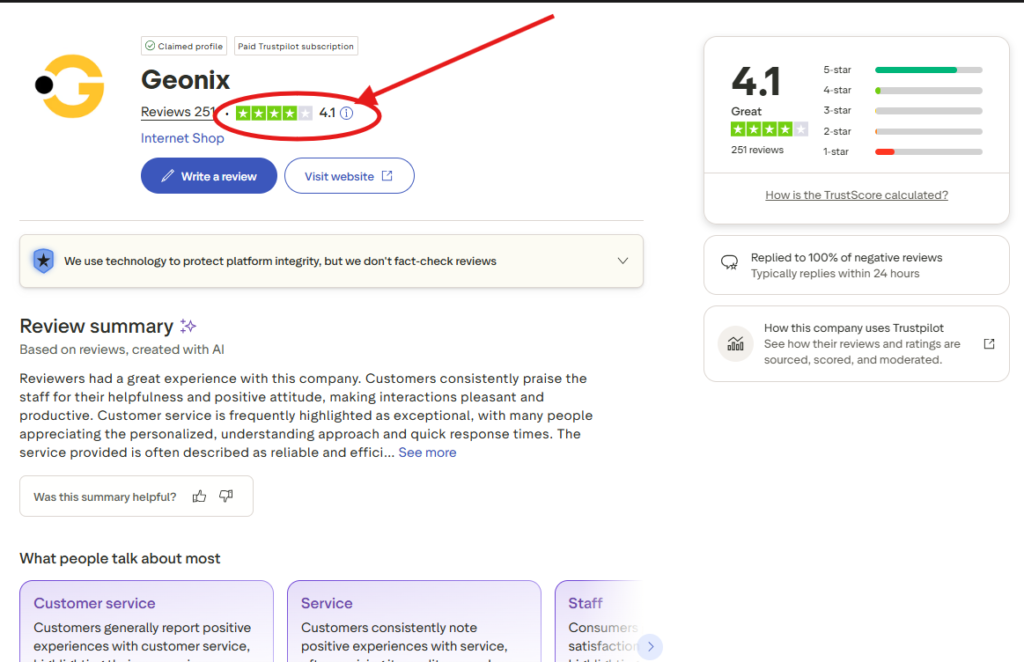Image resolution: width=1024 pixels, height=662 pixels.
Task: Expand the review summary with See more
Action: point(427,452)
